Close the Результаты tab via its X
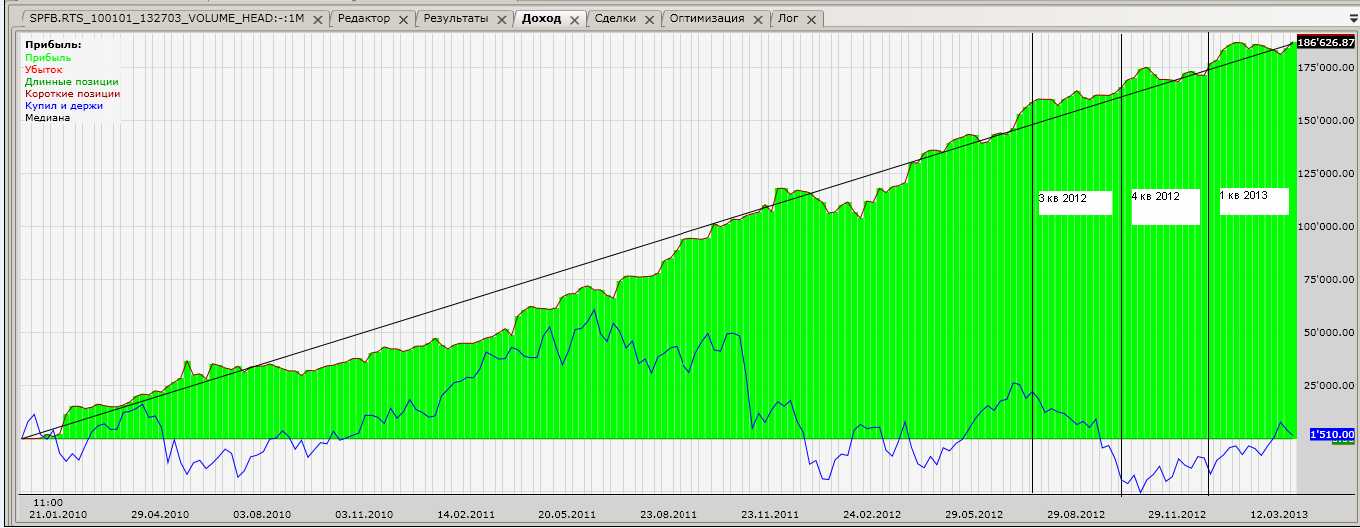Screen dimensions: 1360x528 click(x=501, y=19)
